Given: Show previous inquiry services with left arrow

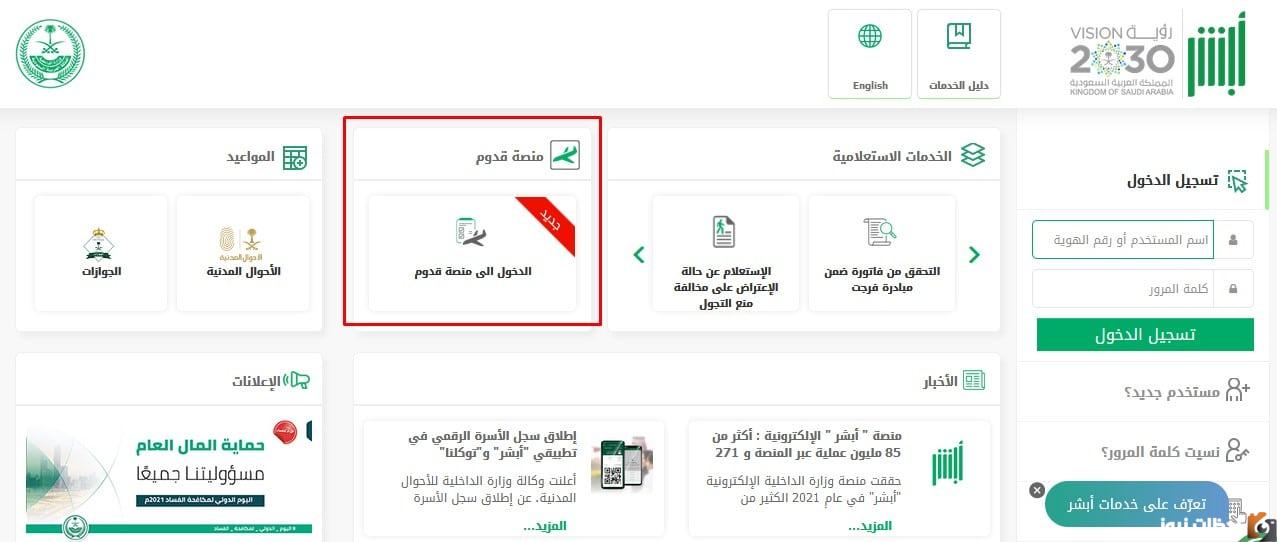Looking at the screenshot, I should 639,254.
